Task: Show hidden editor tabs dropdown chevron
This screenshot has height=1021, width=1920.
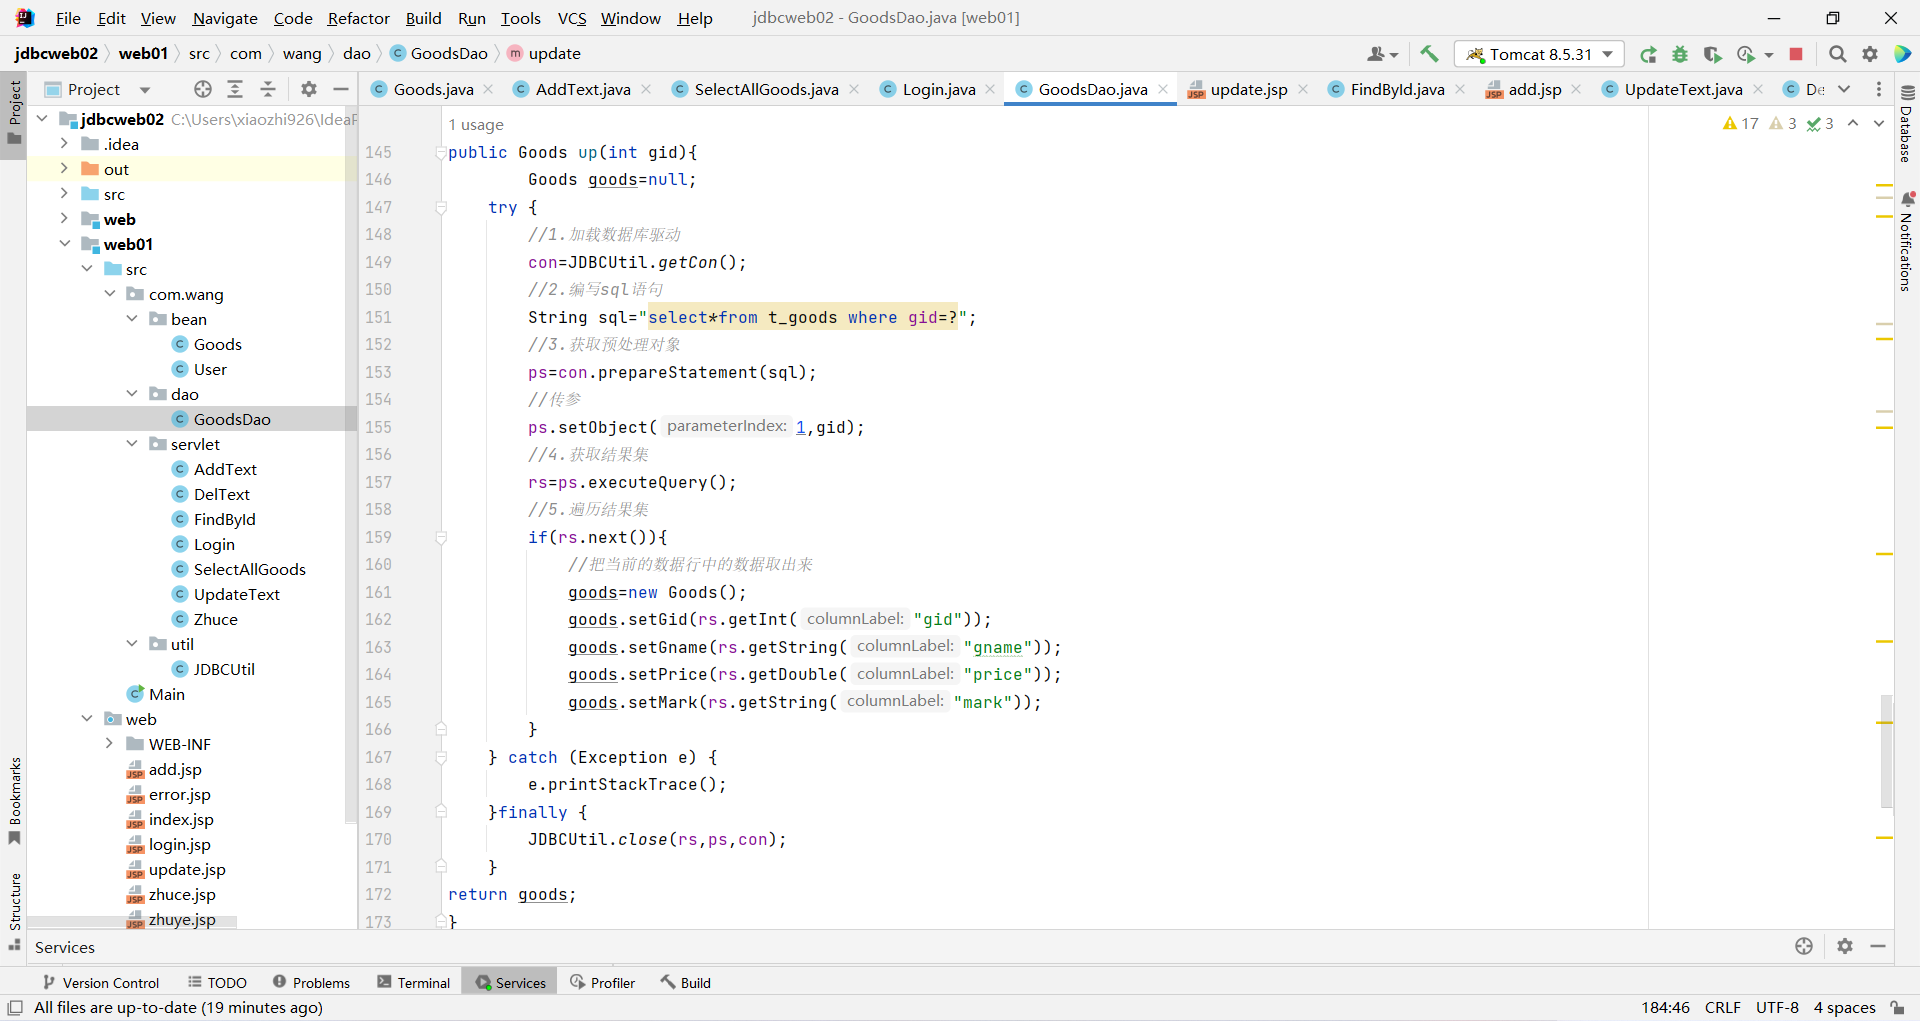Action: (x=1844, y=89)
